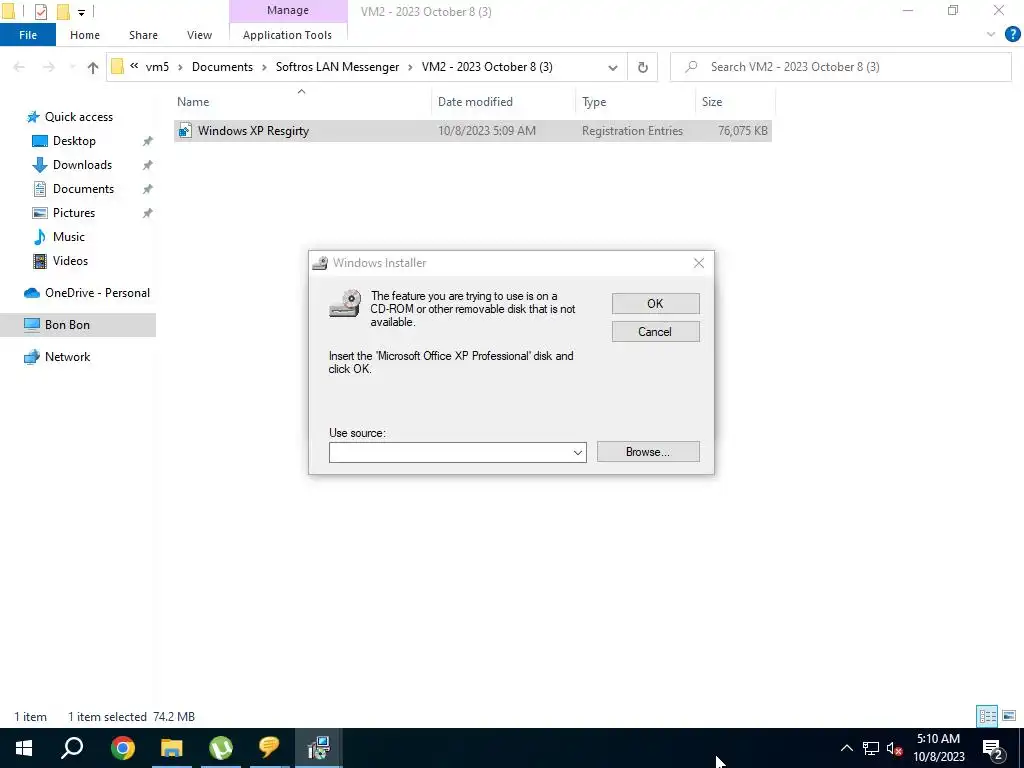Open Downloads in the navigation pane

pyautogui.click(x=82, y=165)
